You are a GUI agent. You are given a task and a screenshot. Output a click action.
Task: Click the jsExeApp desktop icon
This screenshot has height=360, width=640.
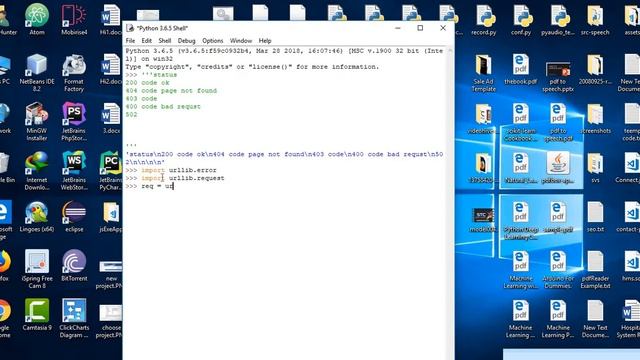tap(111, 216)
